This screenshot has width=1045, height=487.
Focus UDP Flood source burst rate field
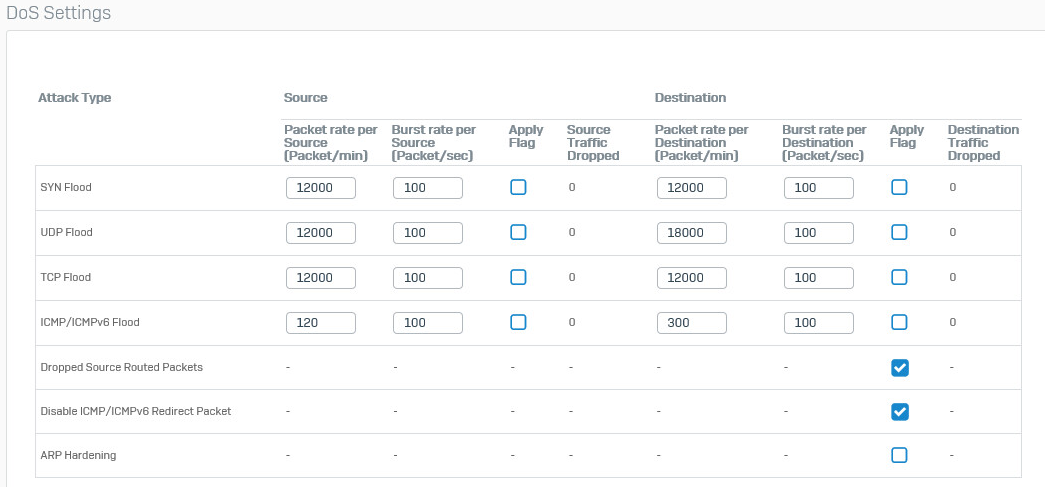[x=428, y=233]
